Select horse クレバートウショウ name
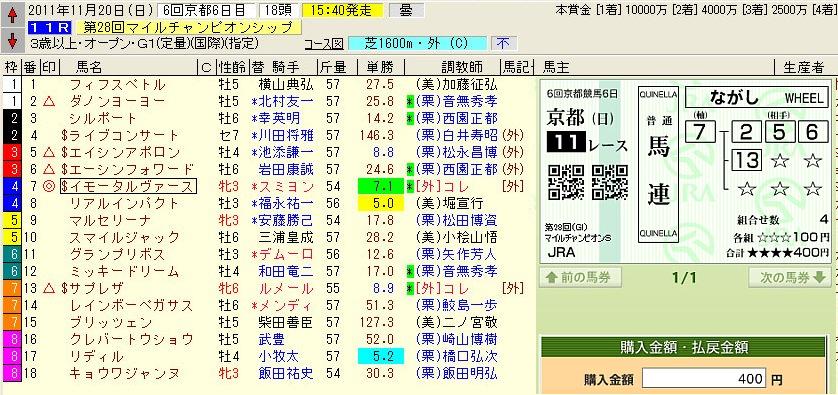Screen dimensions: 838x395 [131, 339]
